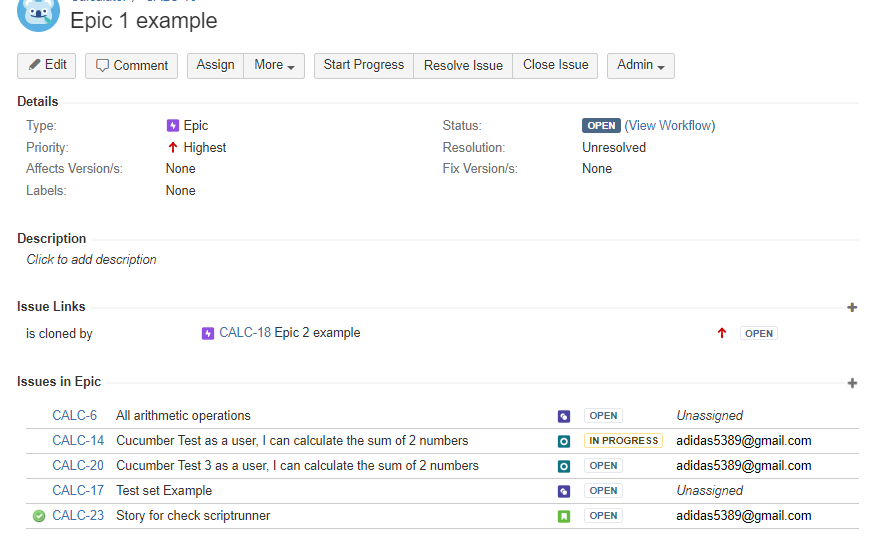Click the Epic issue type icon
The image size is (880, 559).
coord(173,126)
